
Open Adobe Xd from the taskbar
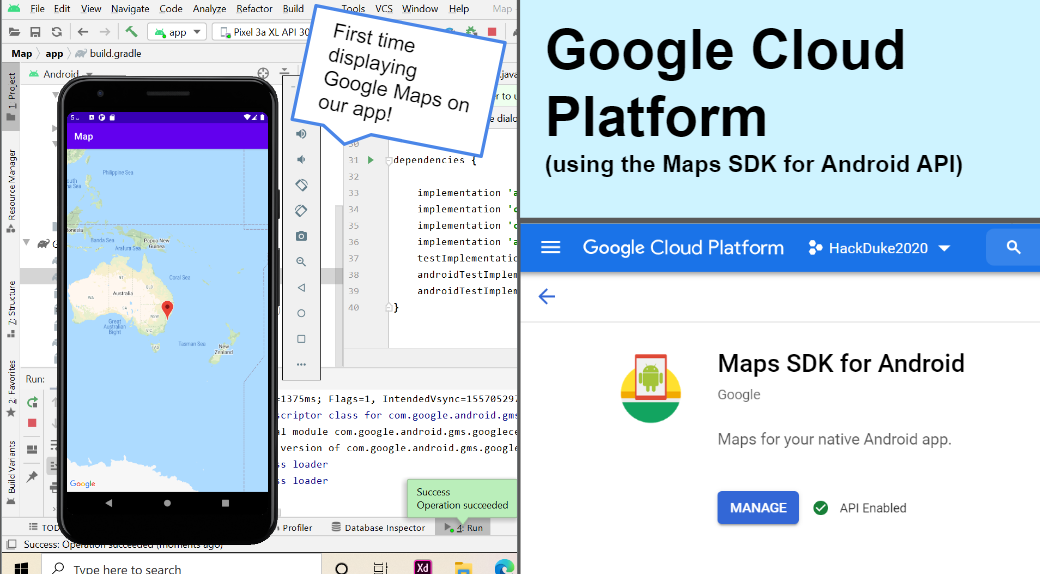click(422, 567)
